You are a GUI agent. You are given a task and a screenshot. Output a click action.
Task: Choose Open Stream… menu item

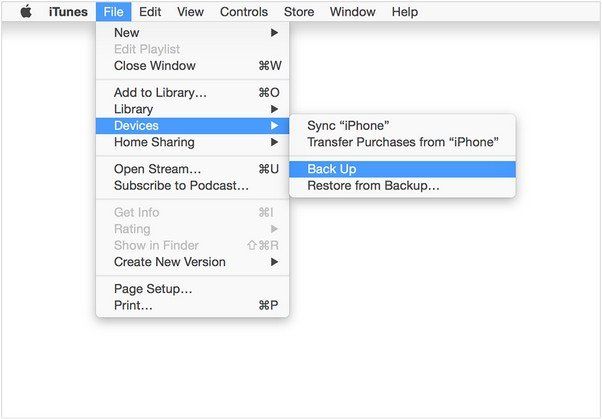coord(192,169)
